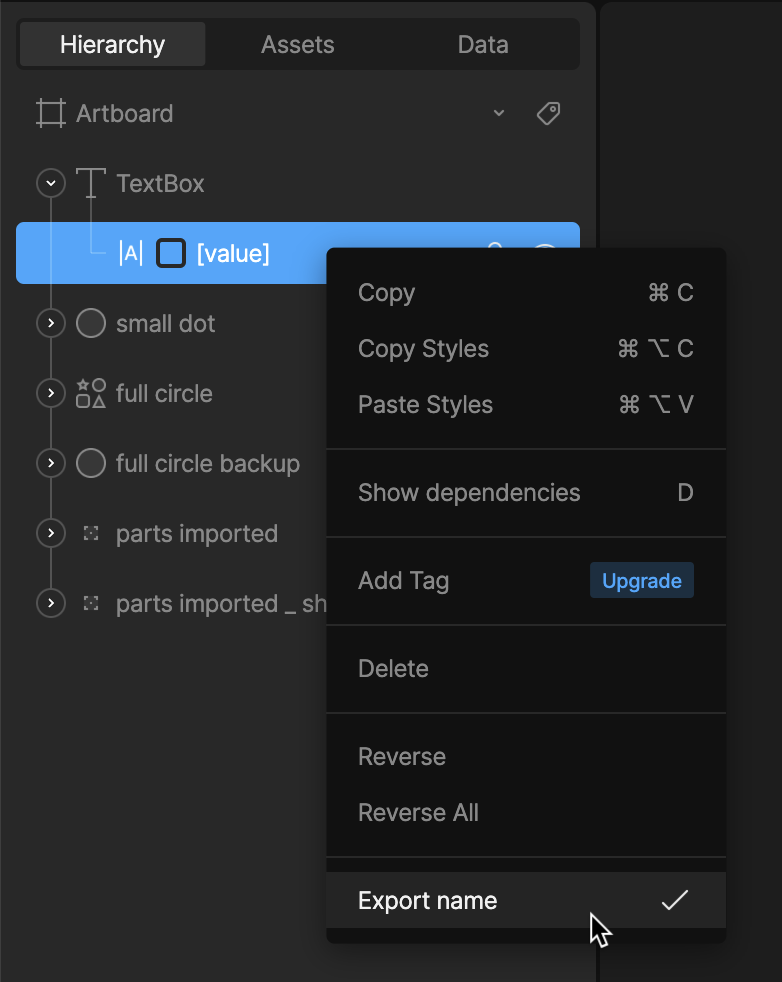This screenshot has width=782, height=982.
Task: Click the tag icon beside Artboard
Action: [x=548, y=114]
